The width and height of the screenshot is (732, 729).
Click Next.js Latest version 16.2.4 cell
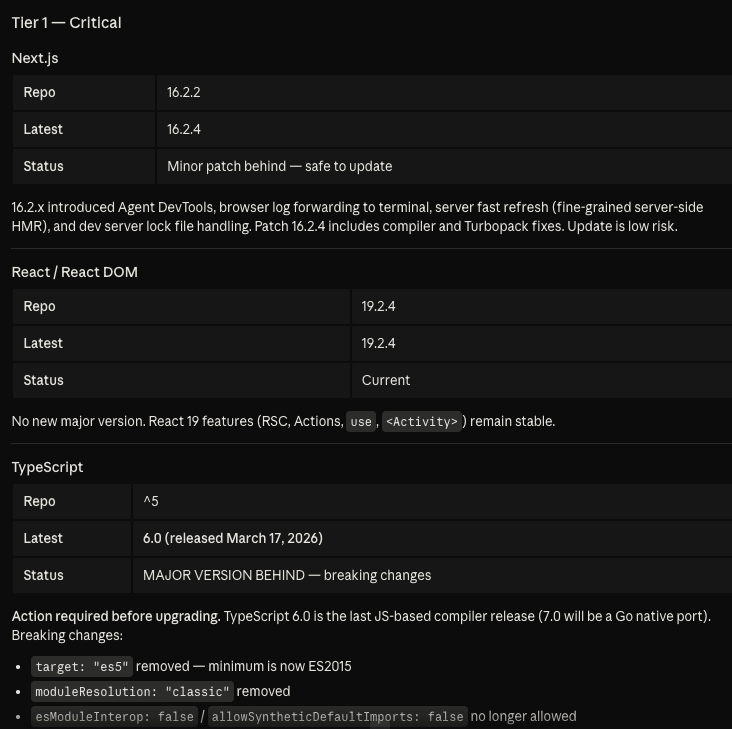(x=444, y=129)
